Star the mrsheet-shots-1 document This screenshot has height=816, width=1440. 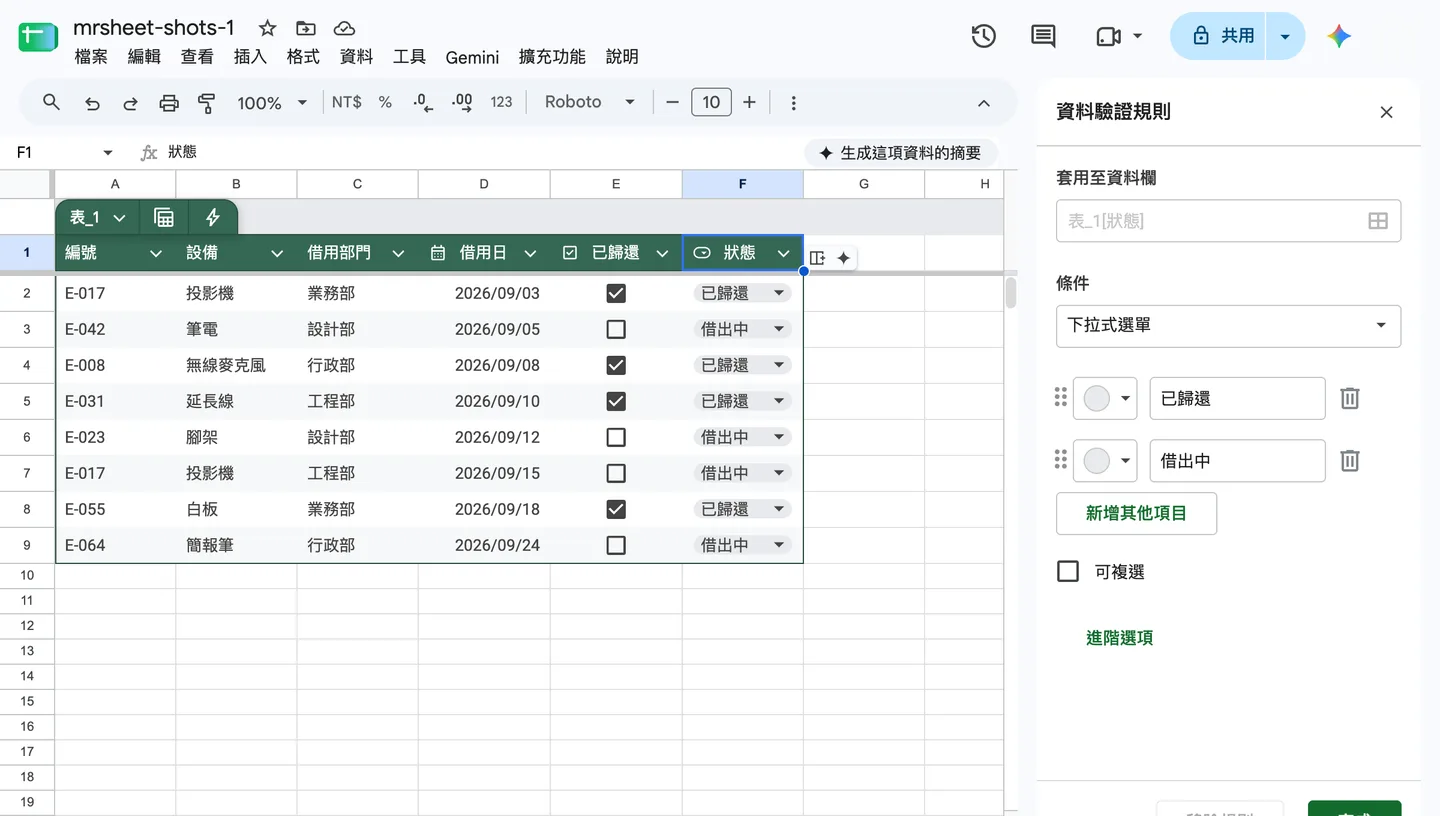[267, 28]
